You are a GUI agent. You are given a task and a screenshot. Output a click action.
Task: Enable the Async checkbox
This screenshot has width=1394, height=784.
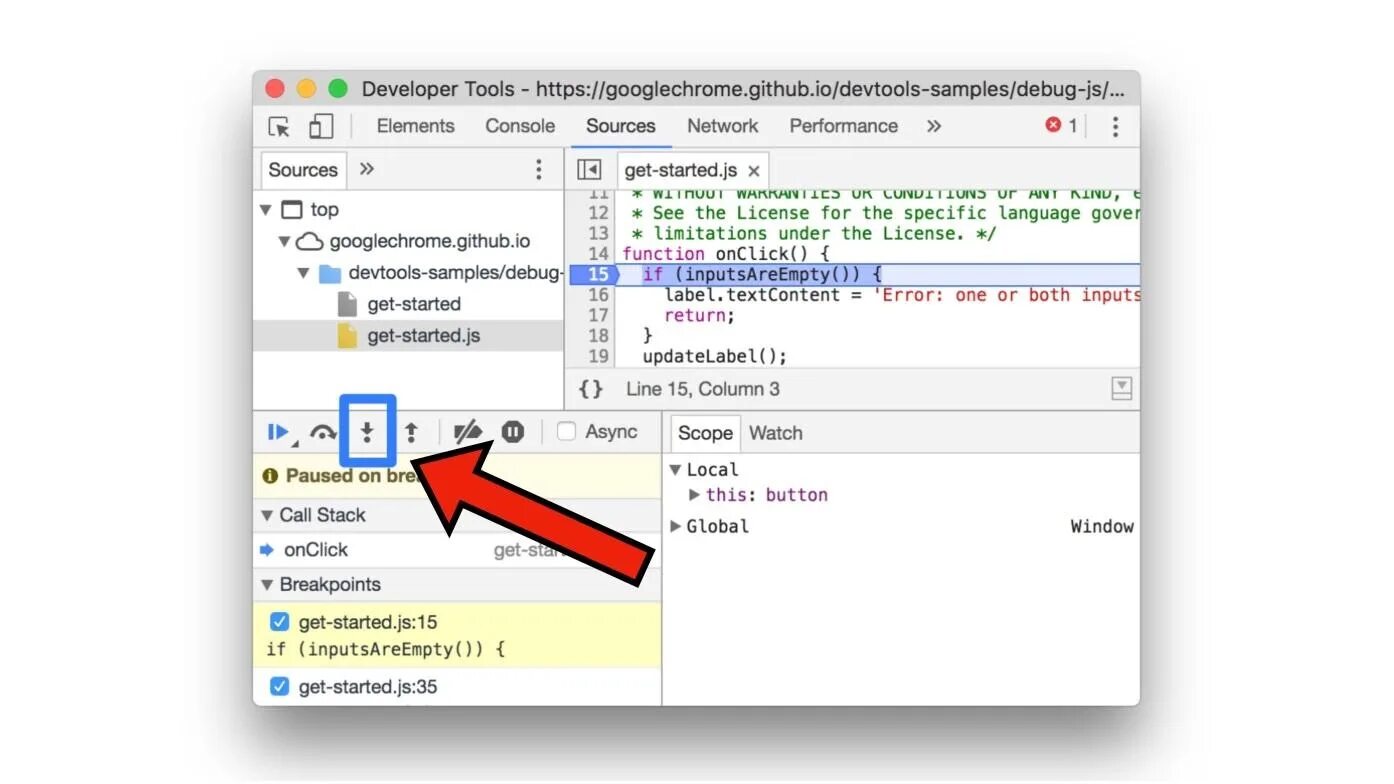[x=566, y=431]
